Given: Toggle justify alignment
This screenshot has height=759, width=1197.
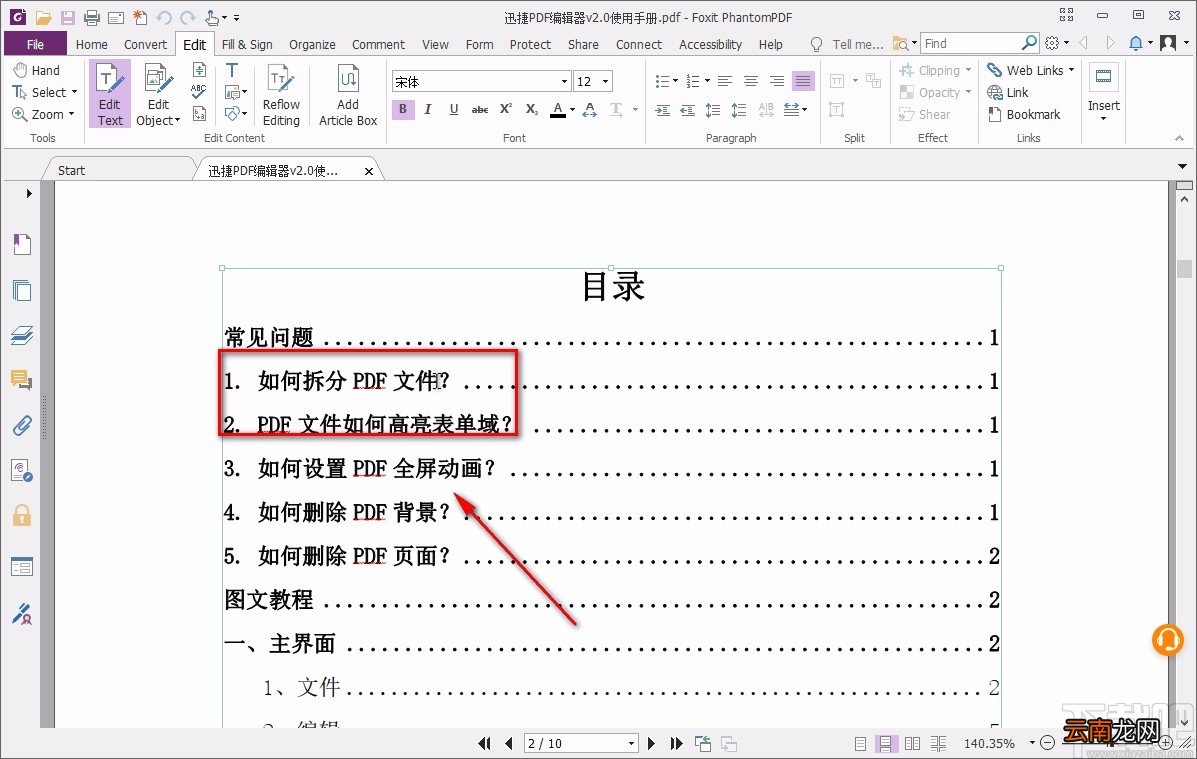Looking at the screenshot, I should tap(803, 81).
